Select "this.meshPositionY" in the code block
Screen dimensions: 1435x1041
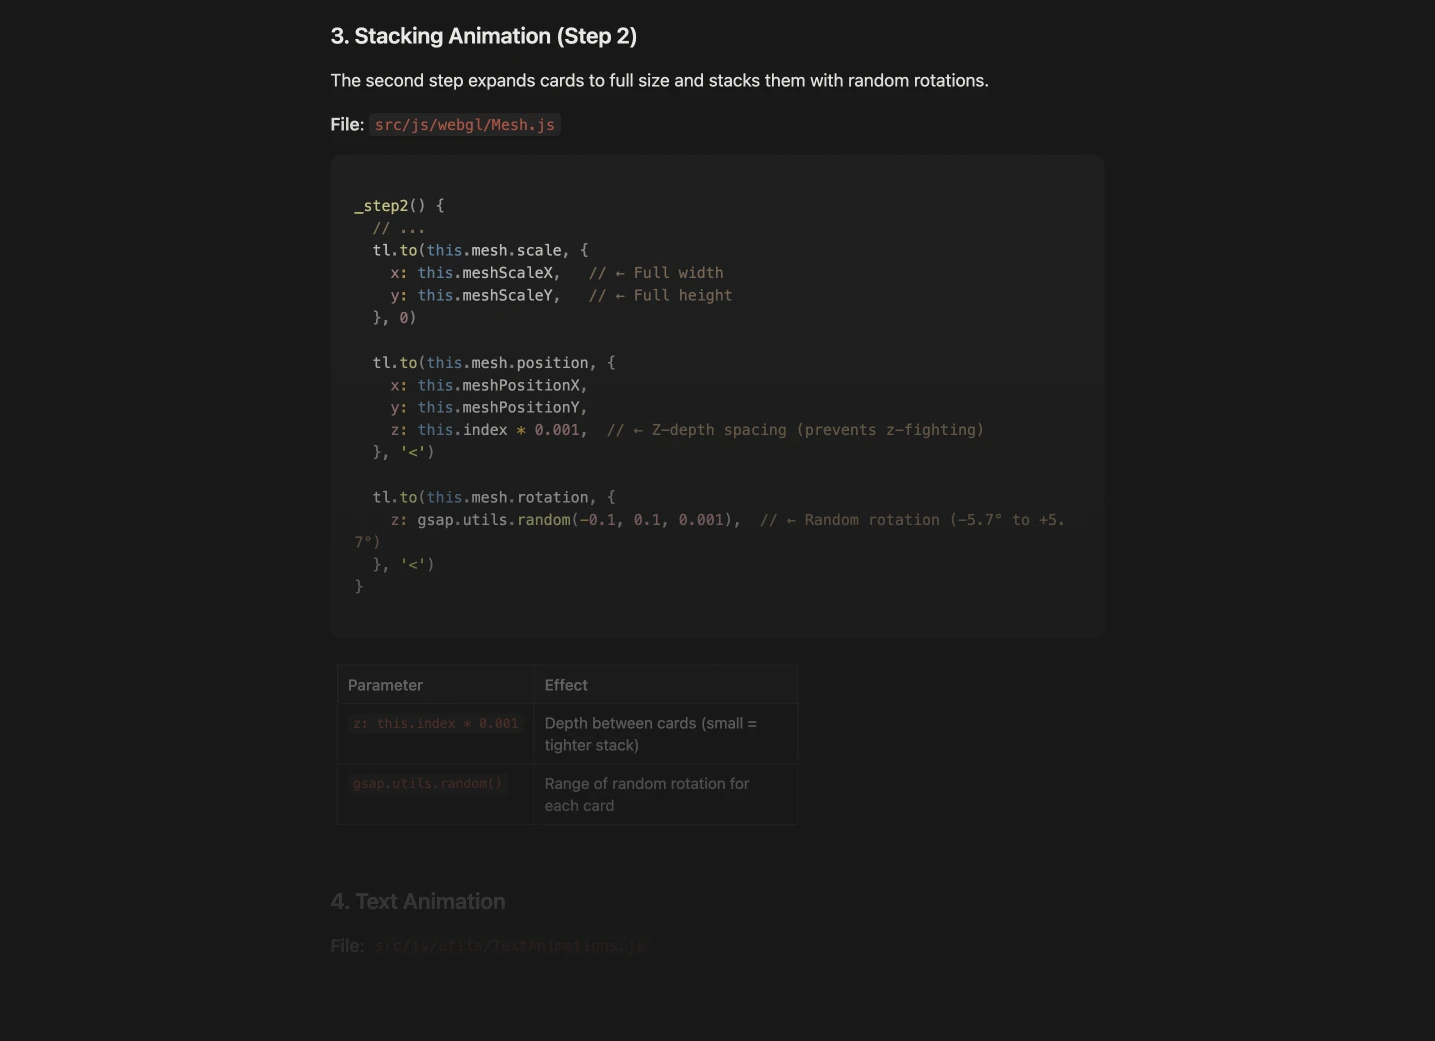point(498,407)
